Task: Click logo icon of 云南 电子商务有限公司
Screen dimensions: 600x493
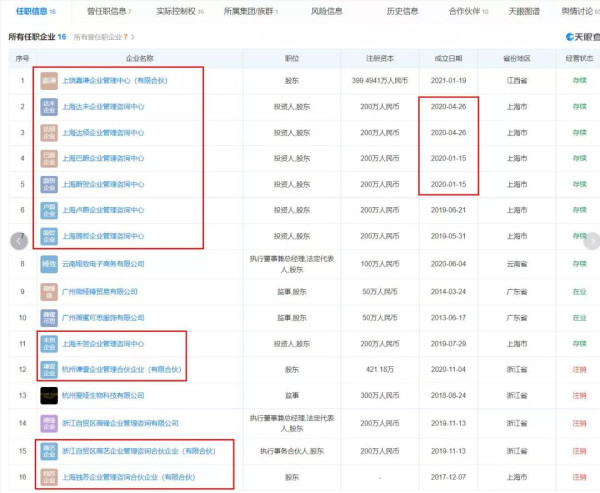Action: (x=49, y=264)
